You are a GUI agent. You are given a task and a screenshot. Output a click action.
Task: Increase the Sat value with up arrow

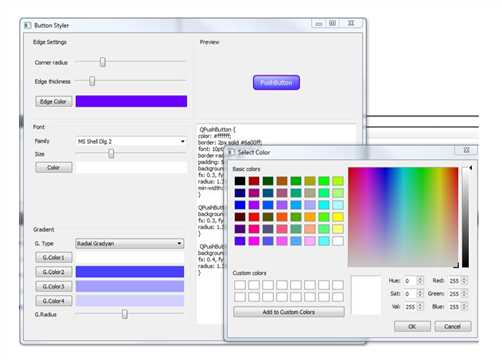[420, 292]
